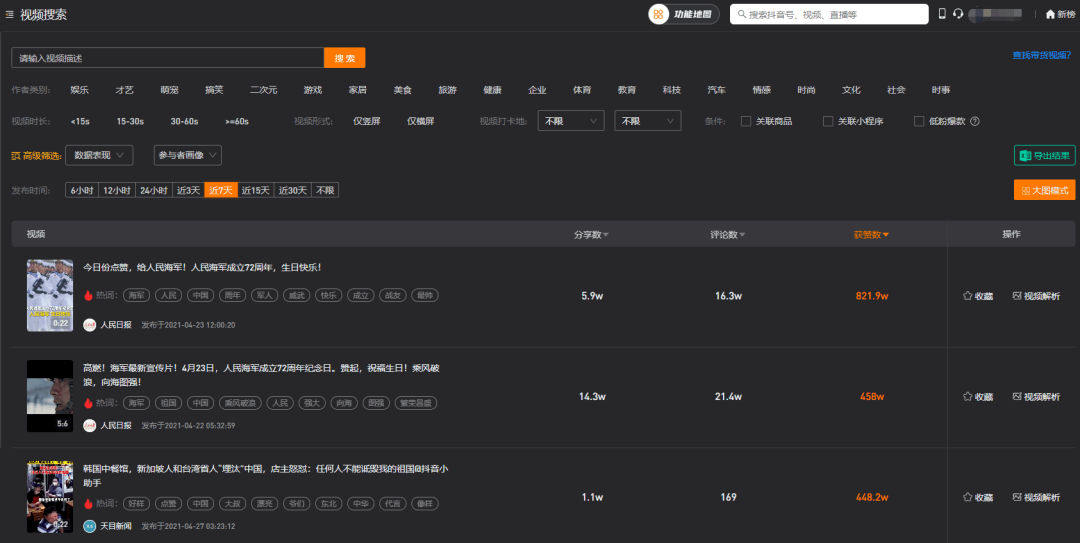Toggle the sidebar menu icon beside 视频搜索

pos(10,15)
